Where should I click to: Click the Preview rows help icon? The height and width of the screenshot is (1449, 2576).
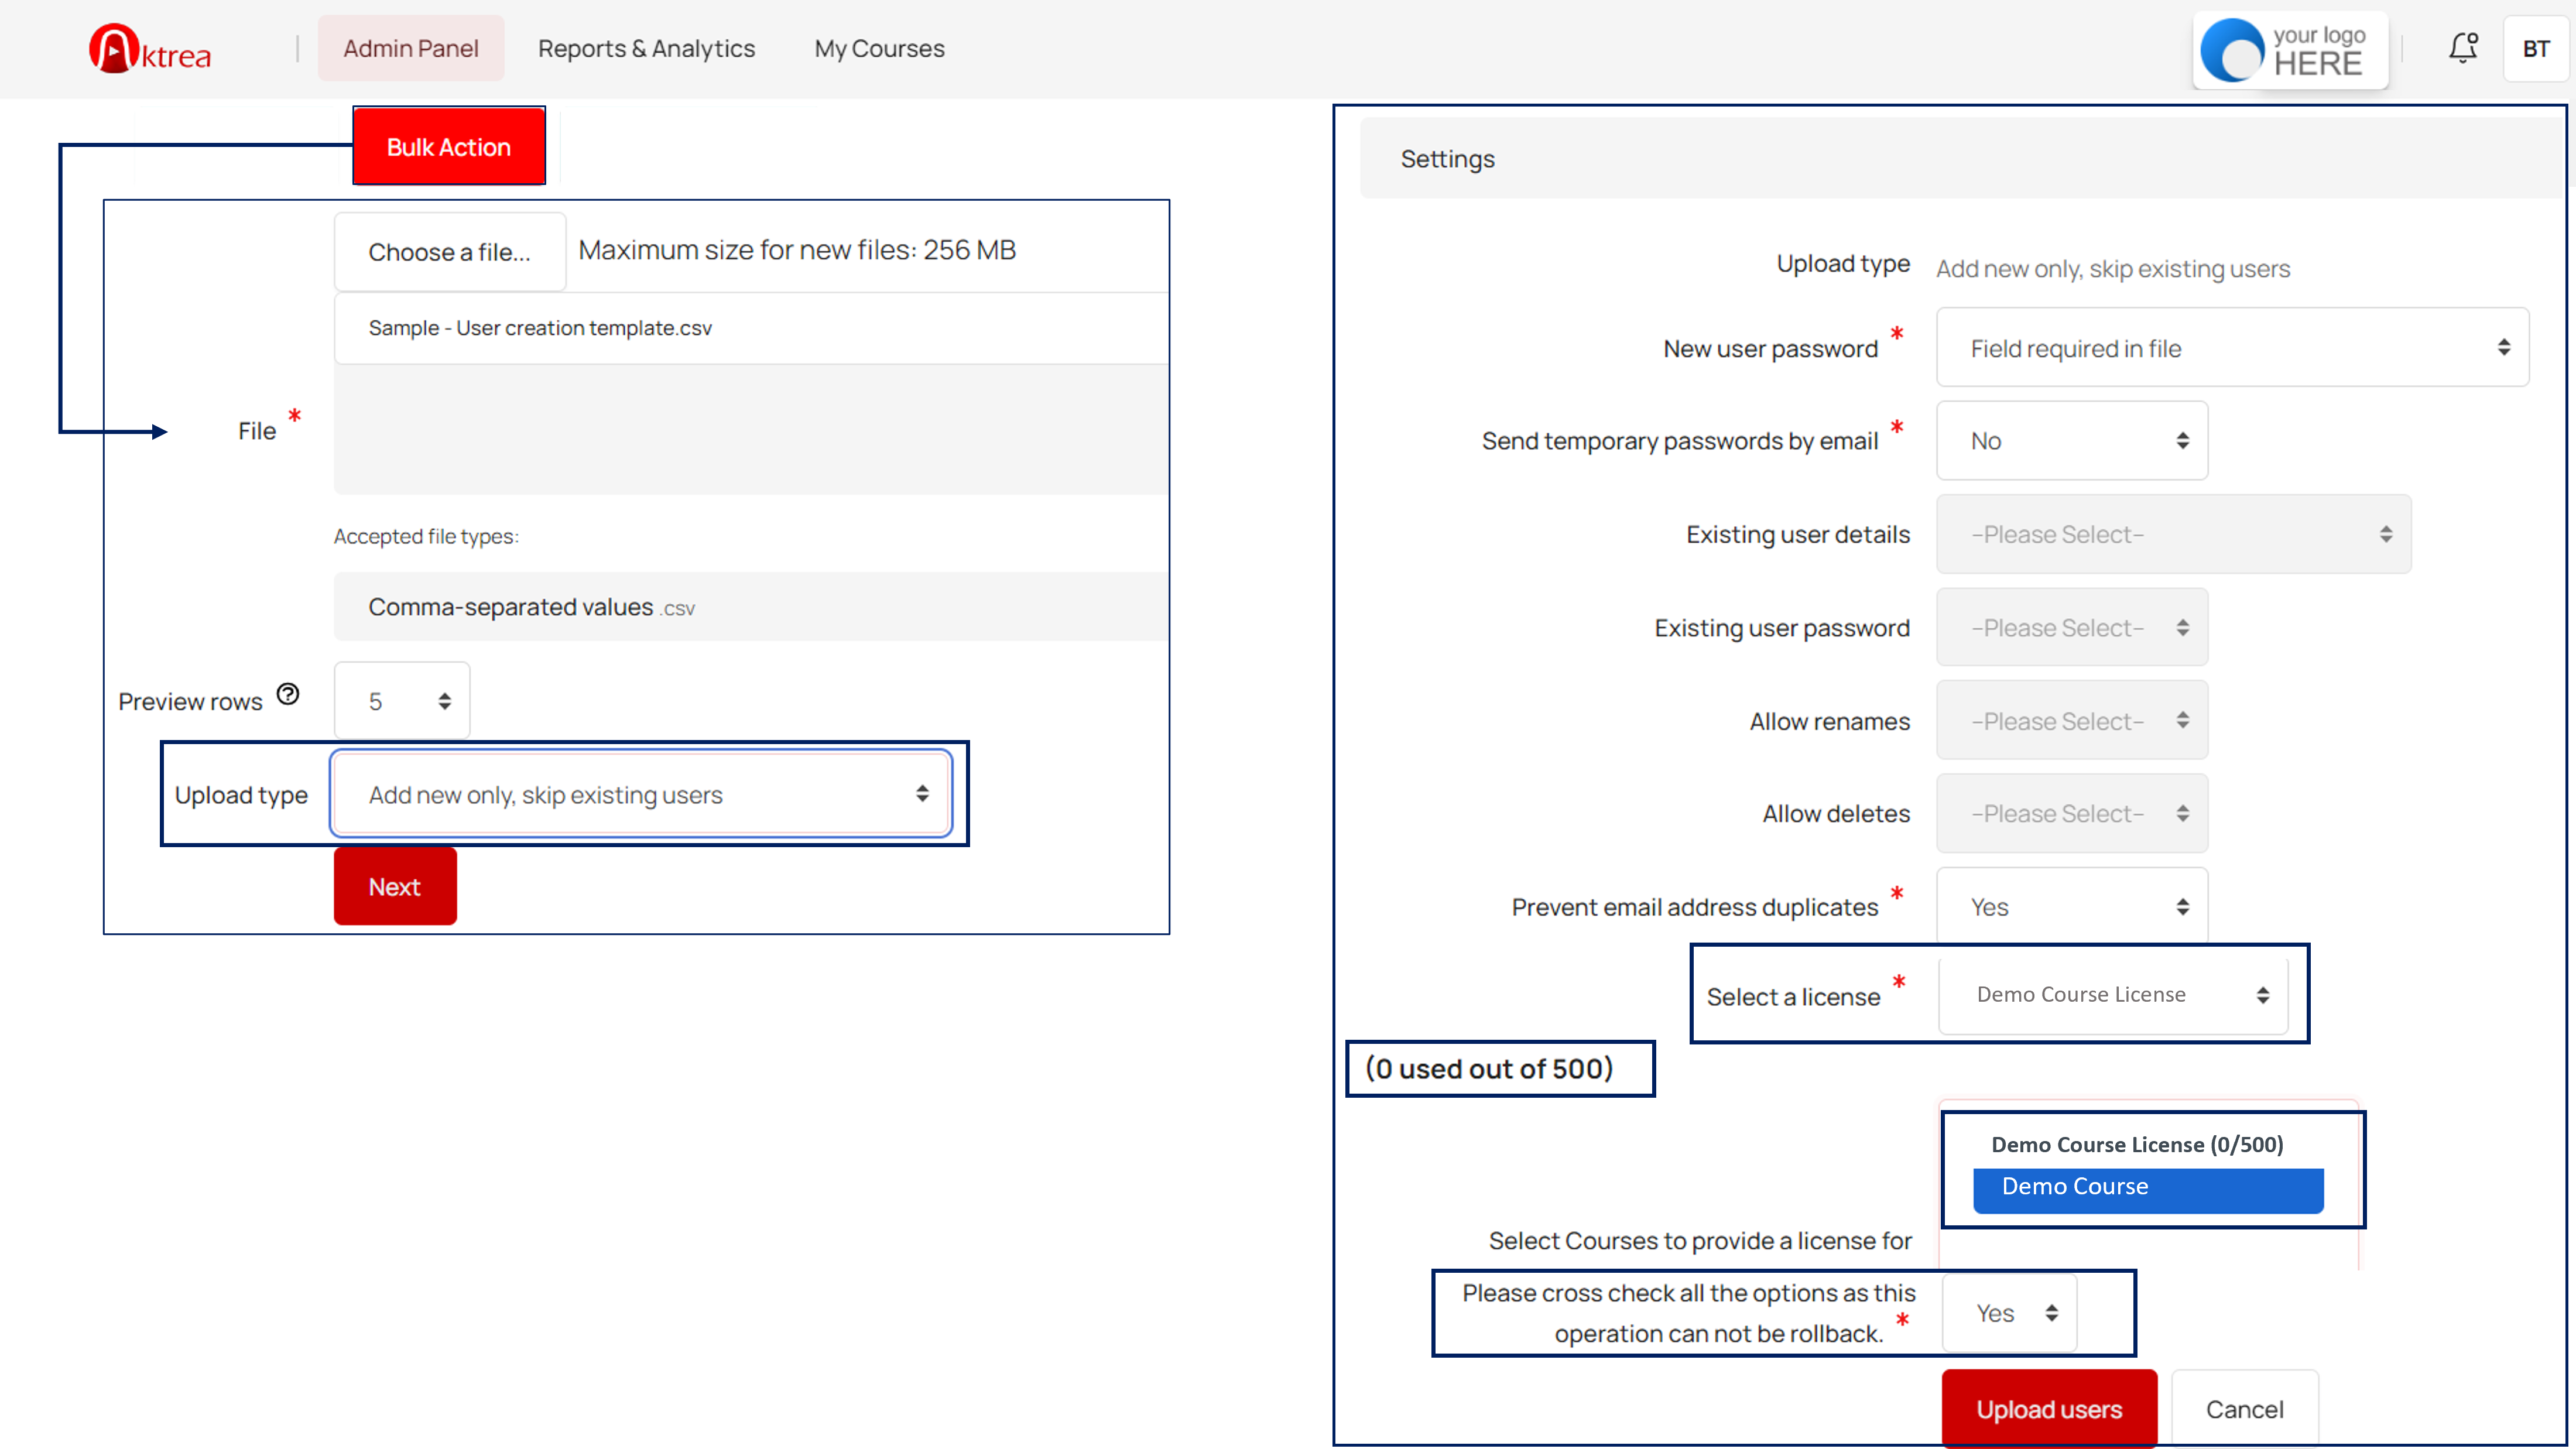click(288, 694)
